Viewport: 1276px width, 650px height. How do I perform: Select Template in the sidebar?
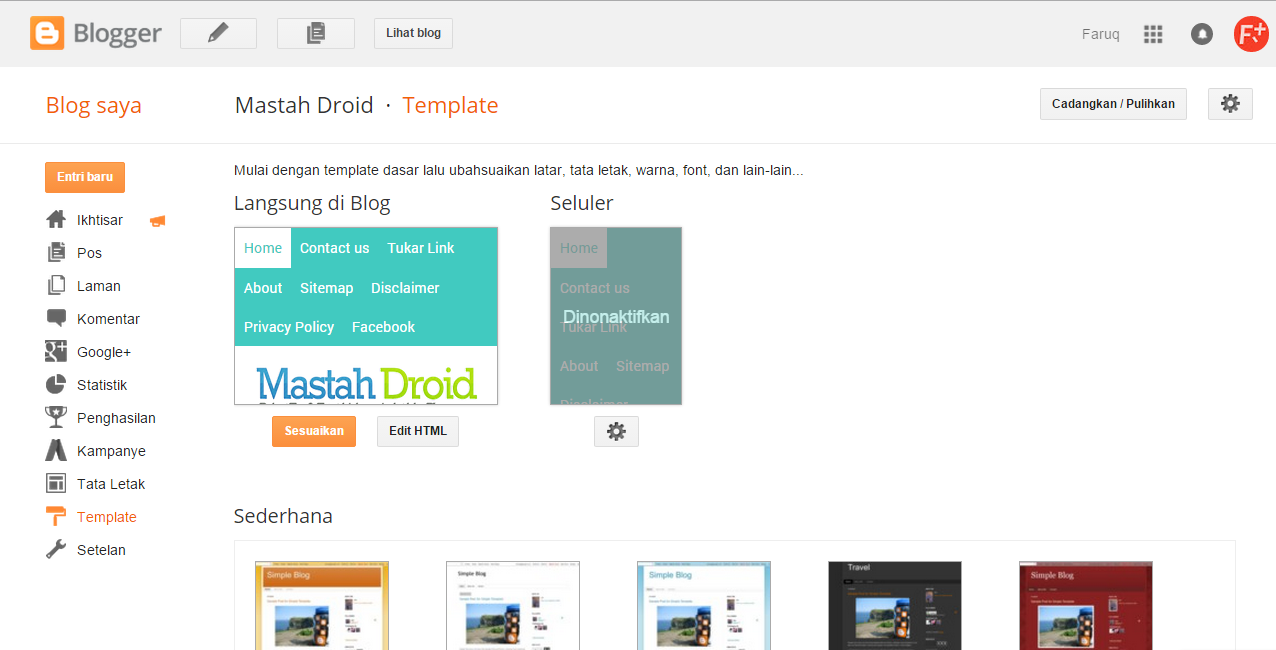pyautogui.click(x=107, y=517)
